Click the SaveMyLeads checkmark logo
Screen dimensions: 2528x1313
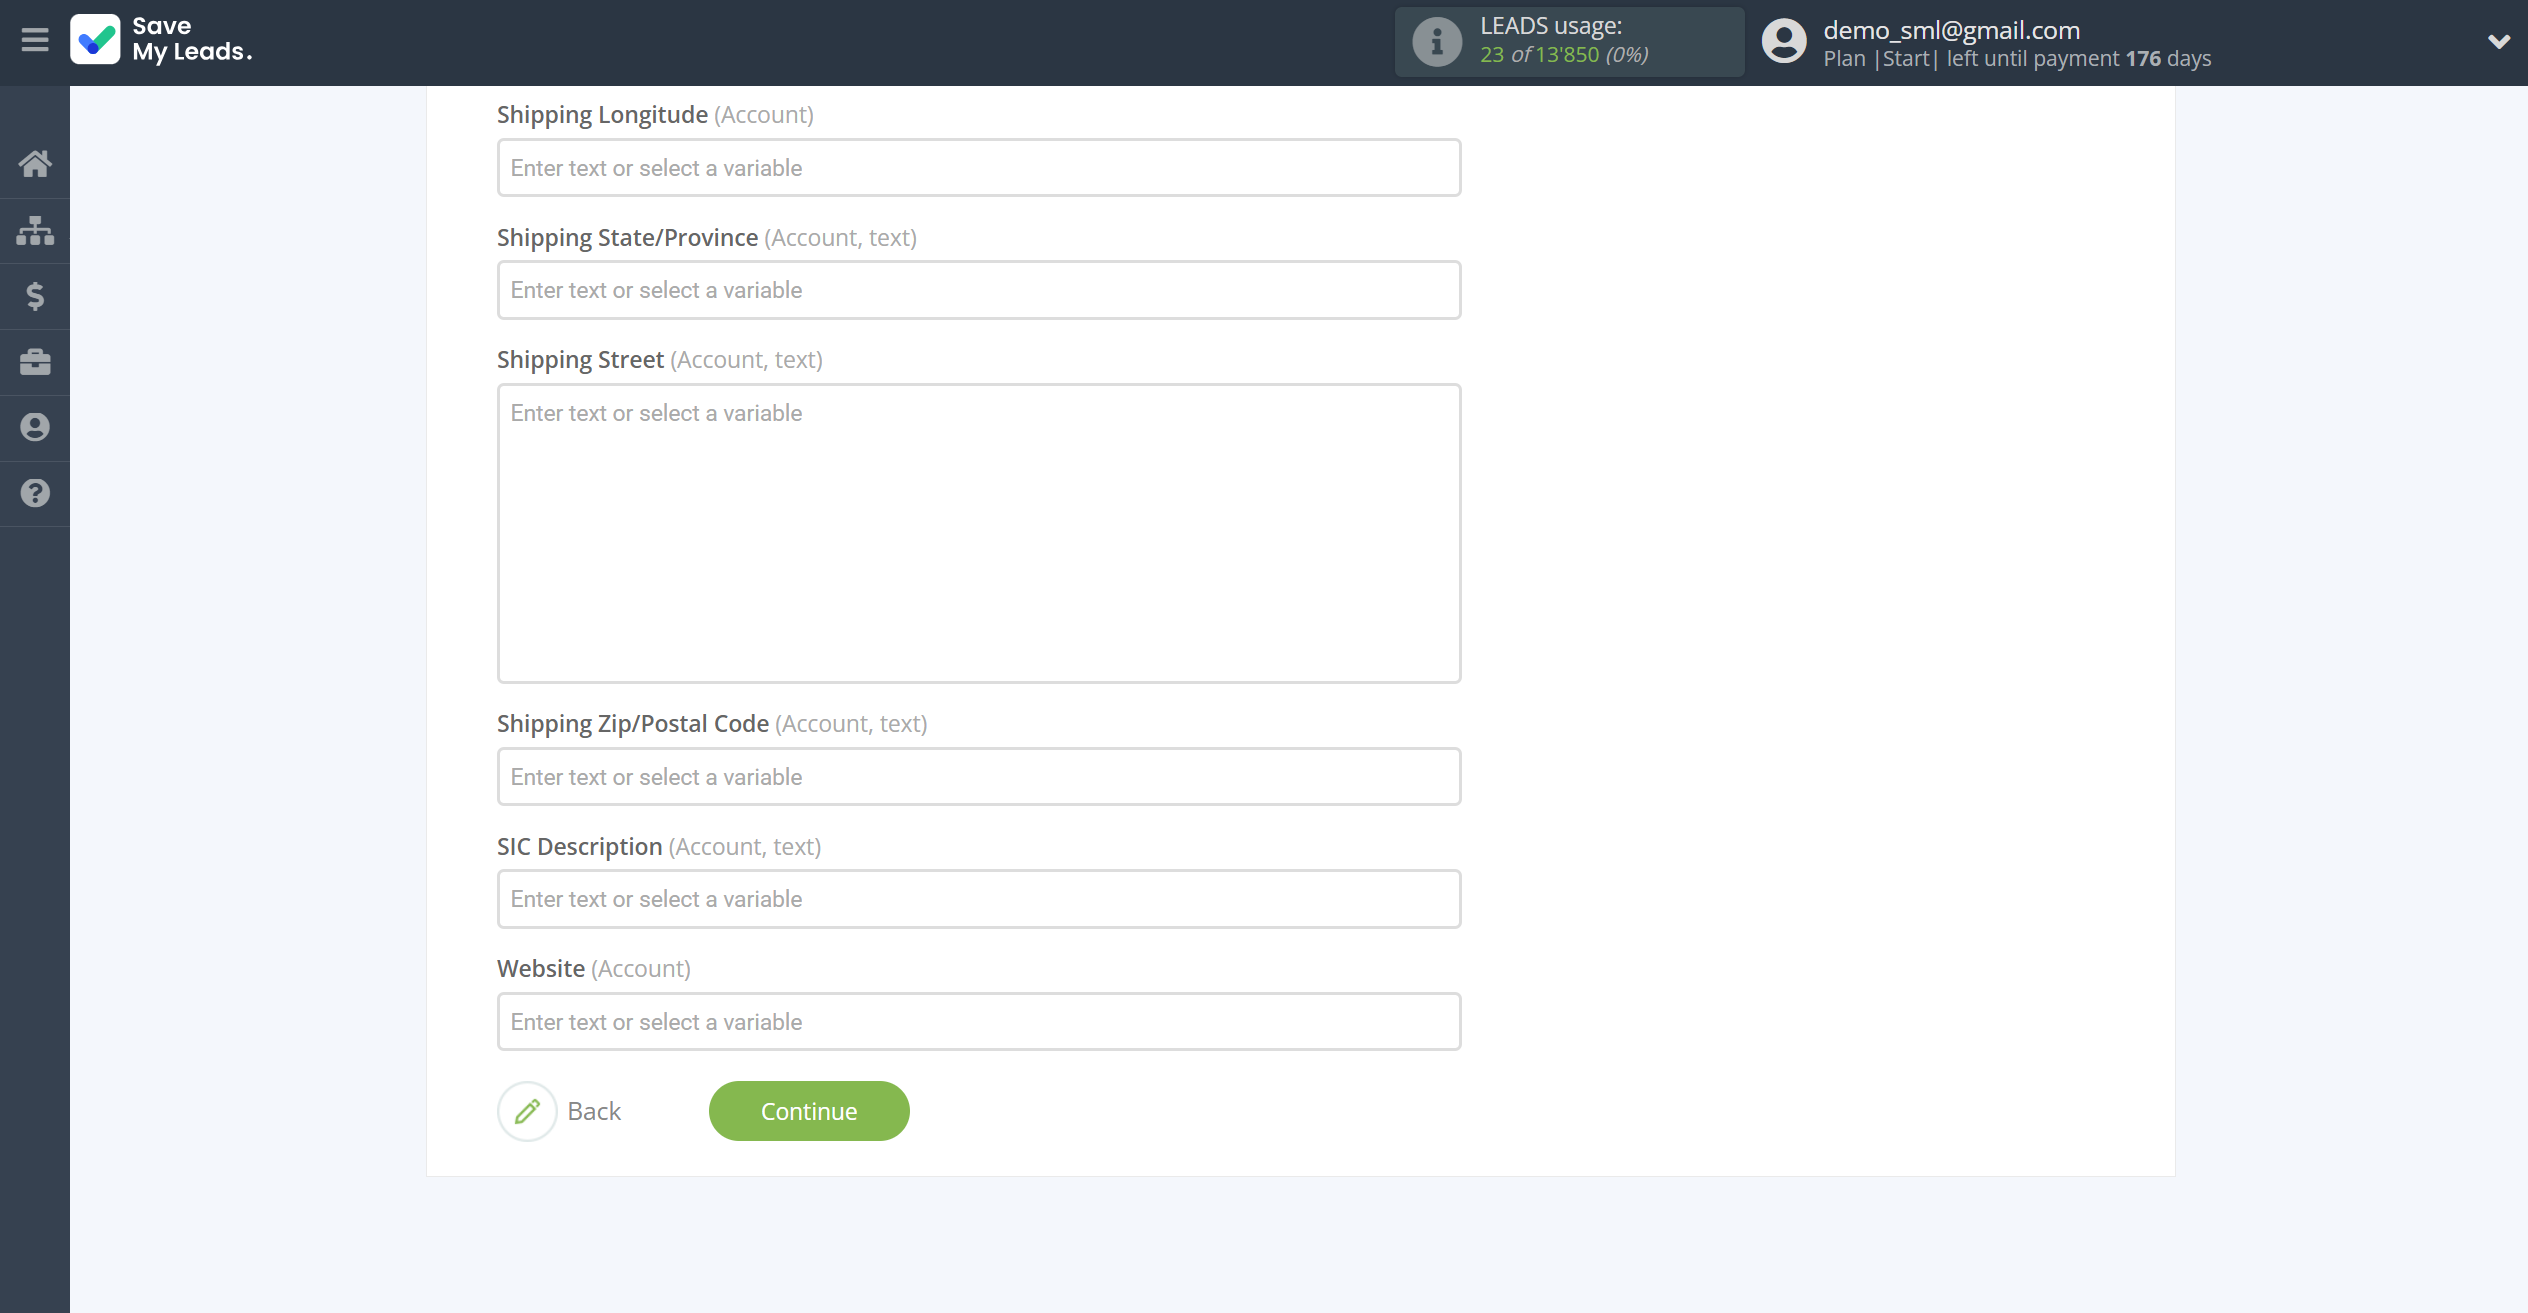tap(95, 40)
